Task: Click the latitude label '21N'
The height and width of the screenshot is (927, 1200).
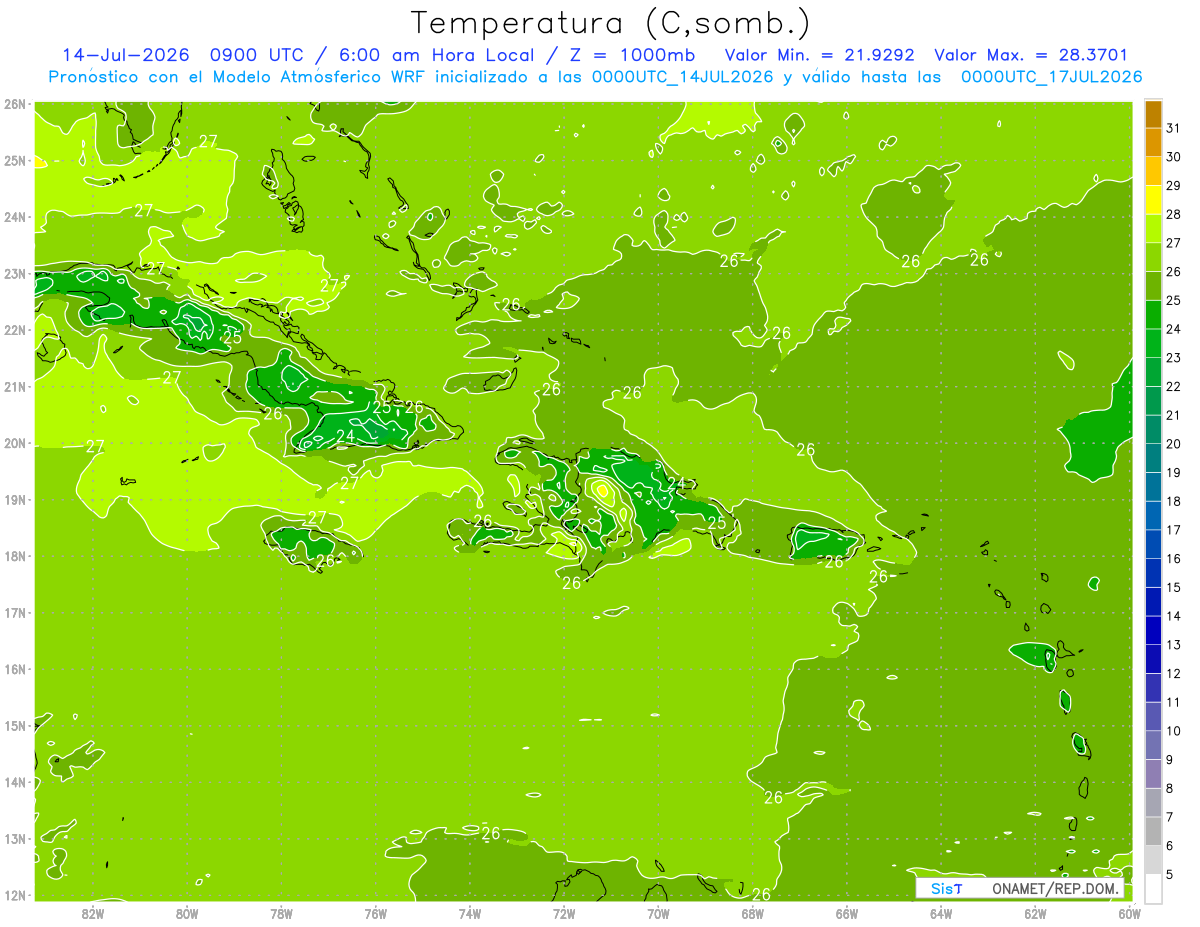Action: tap(15, 386)
